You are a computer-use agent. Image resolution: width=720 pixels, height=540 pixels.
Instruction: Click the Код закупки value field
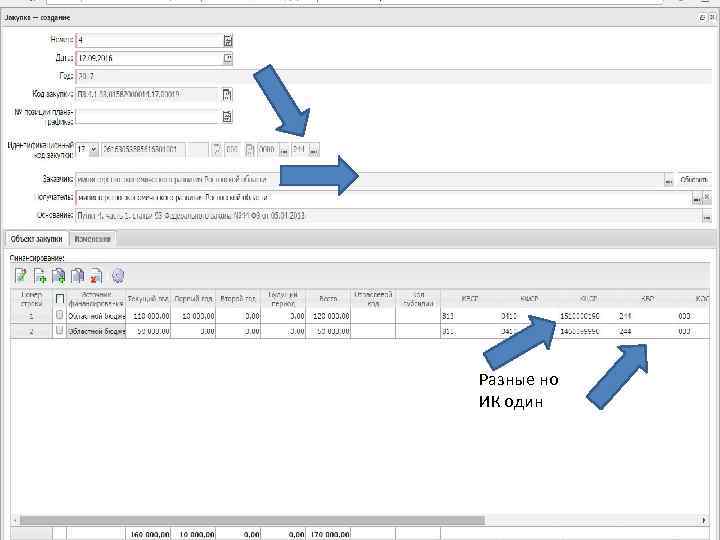(x=147, y=94)
